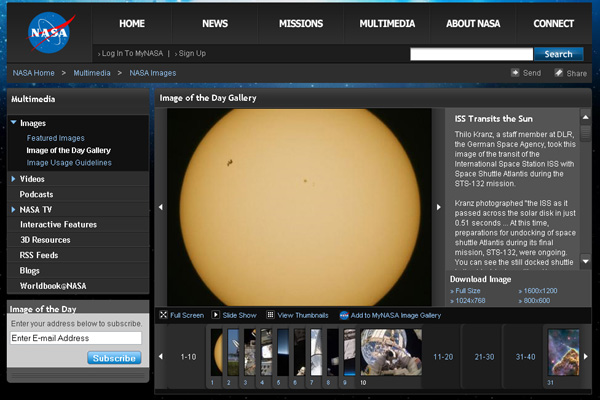The height and width of the screenshot is (400, 600).
Task: Click the Enter E-mail Address field
Action: (x=76, y=338)
